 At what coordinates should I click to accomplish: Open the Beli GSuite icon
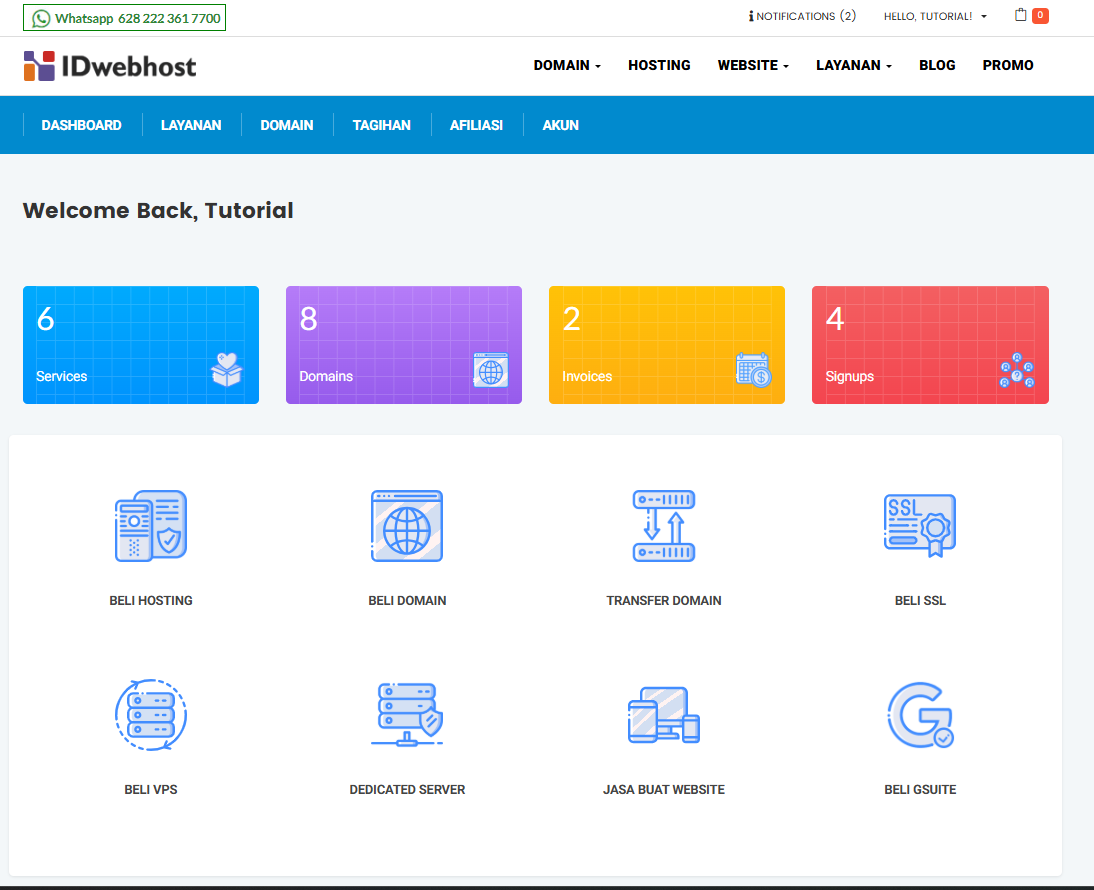click(920, 714)
